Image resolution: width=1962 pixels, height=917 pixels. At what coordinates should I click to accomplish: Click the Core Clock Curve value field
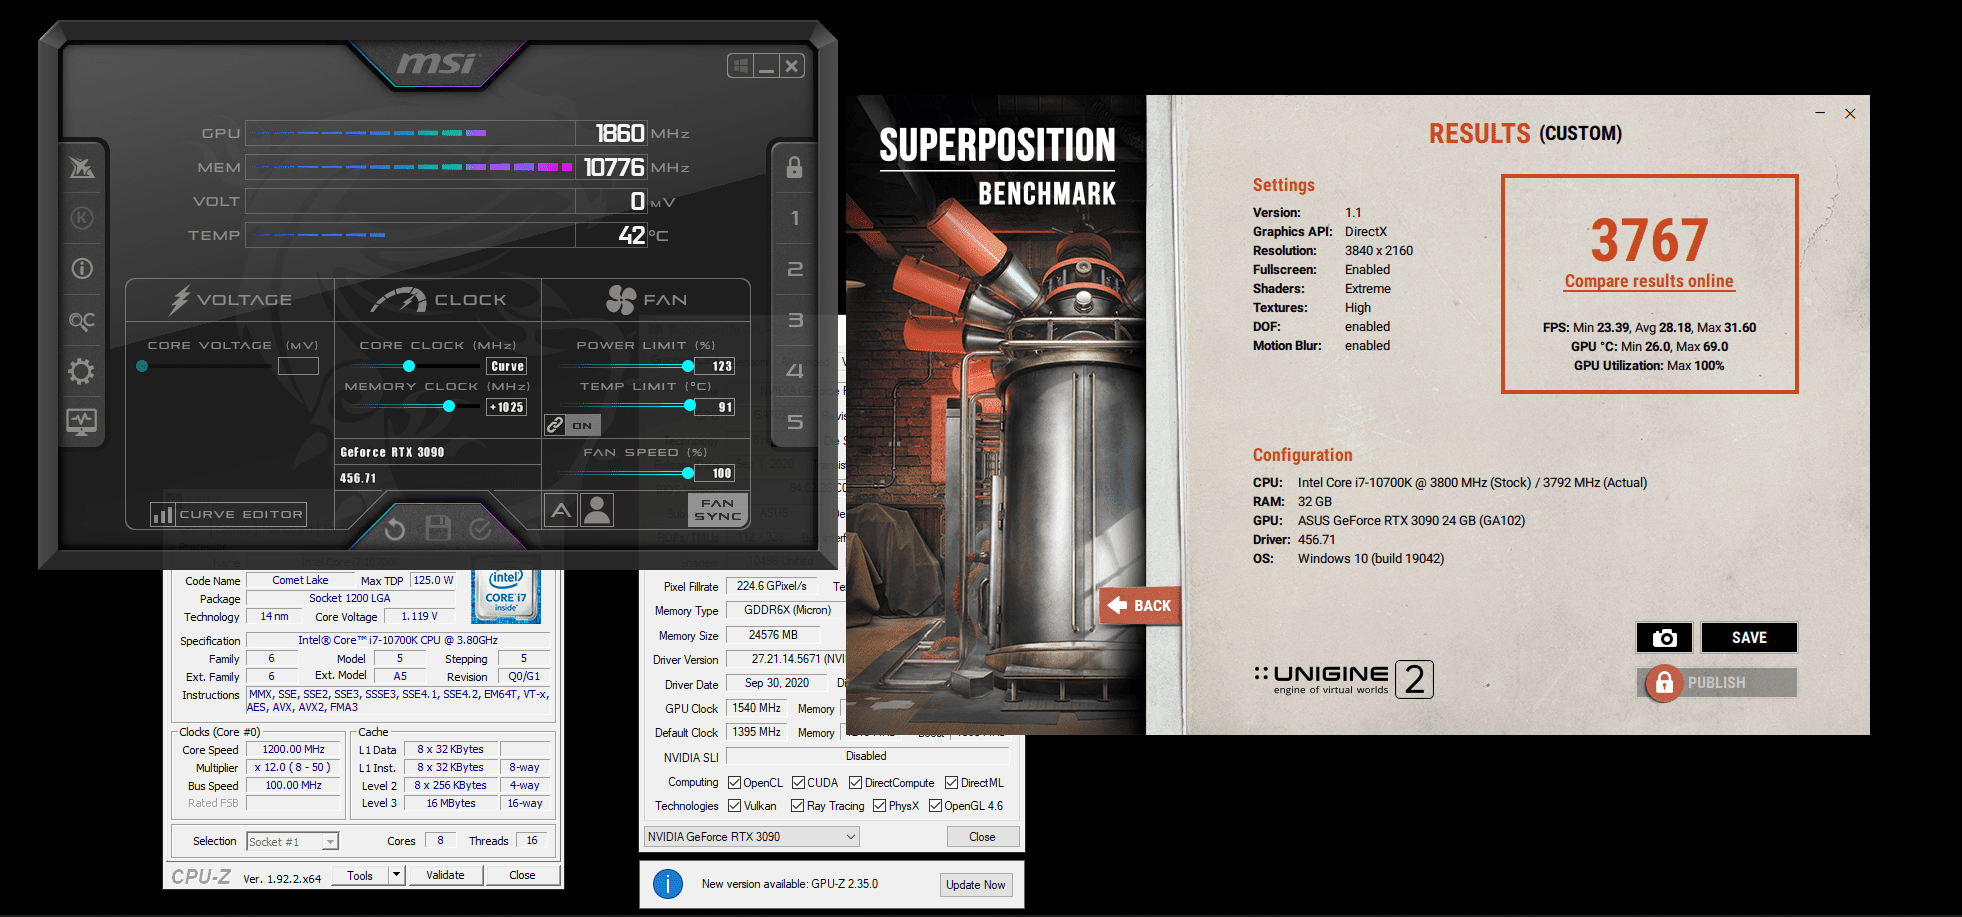[507, 366]
